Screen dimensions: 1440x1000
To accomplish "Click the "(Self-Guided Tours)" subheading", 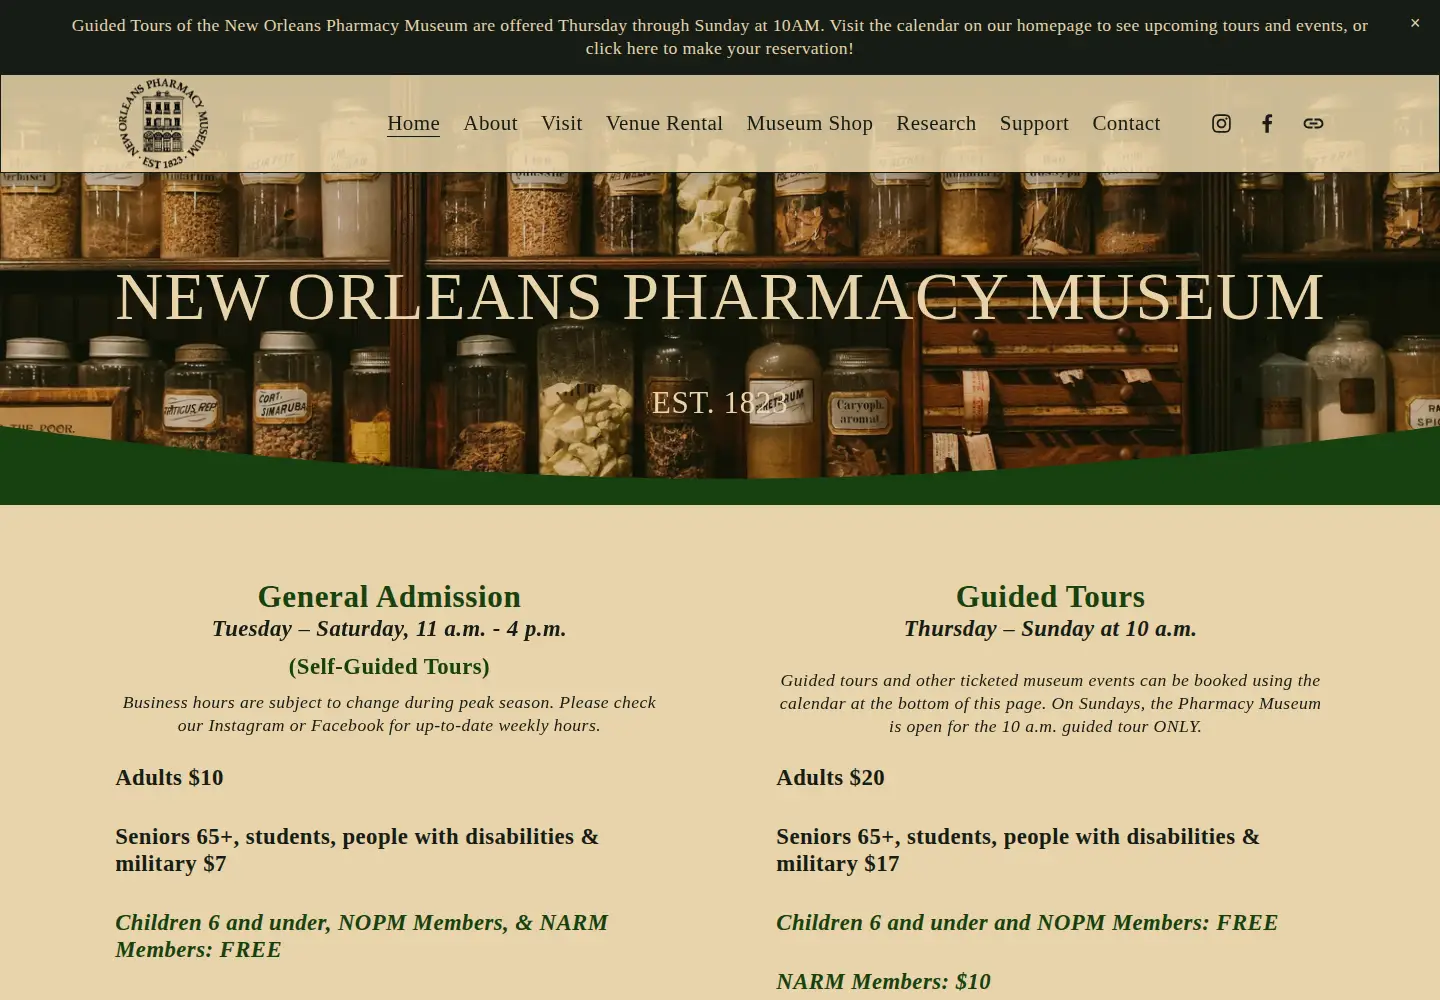I will [389, 666].
